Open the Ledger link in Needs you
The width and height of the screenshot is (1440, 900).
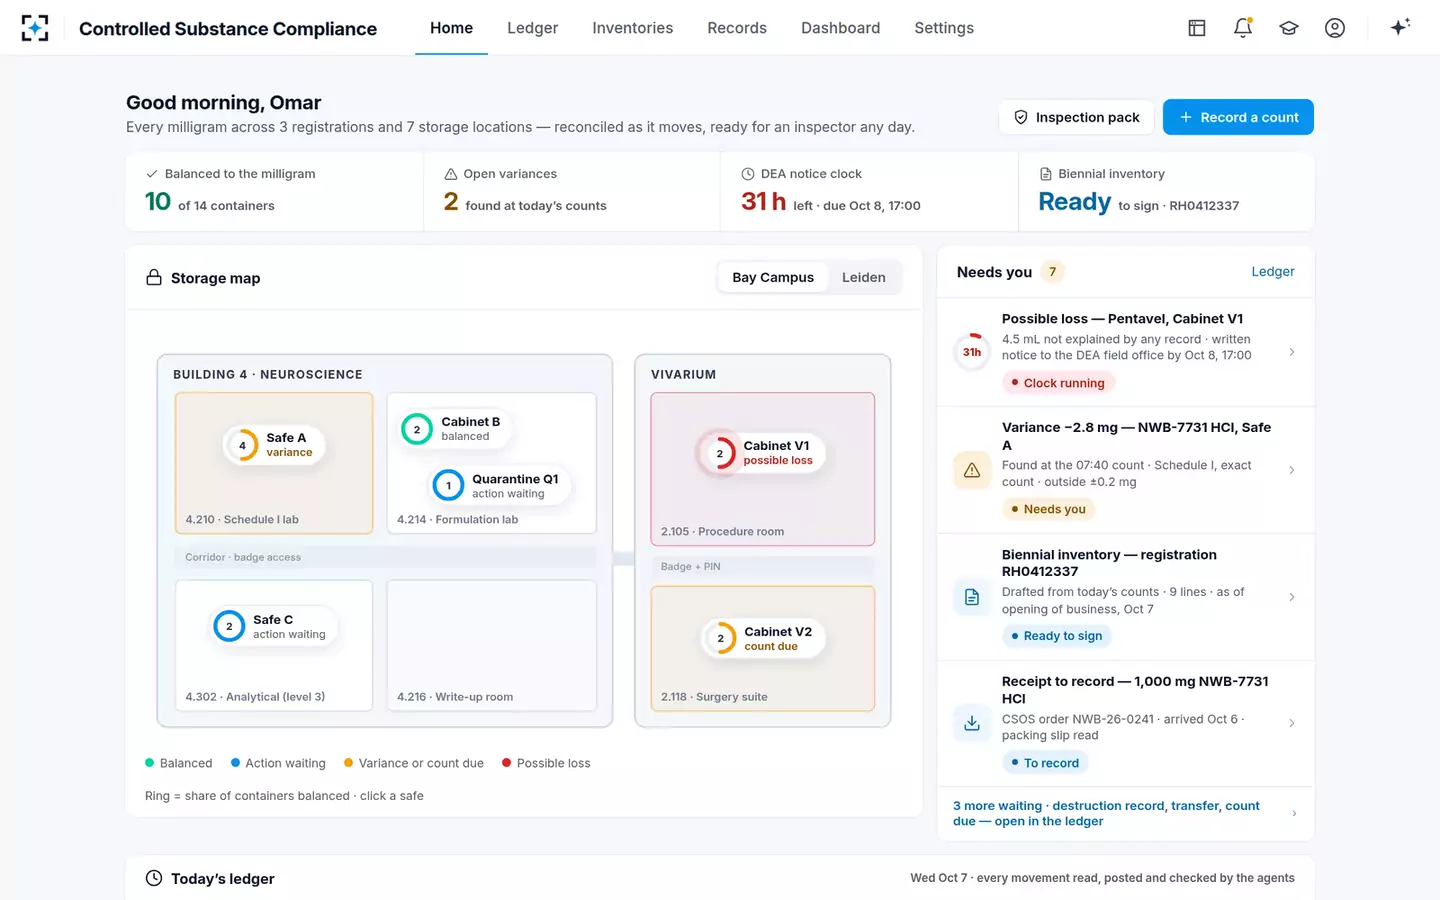click(x=1273, y=271)
